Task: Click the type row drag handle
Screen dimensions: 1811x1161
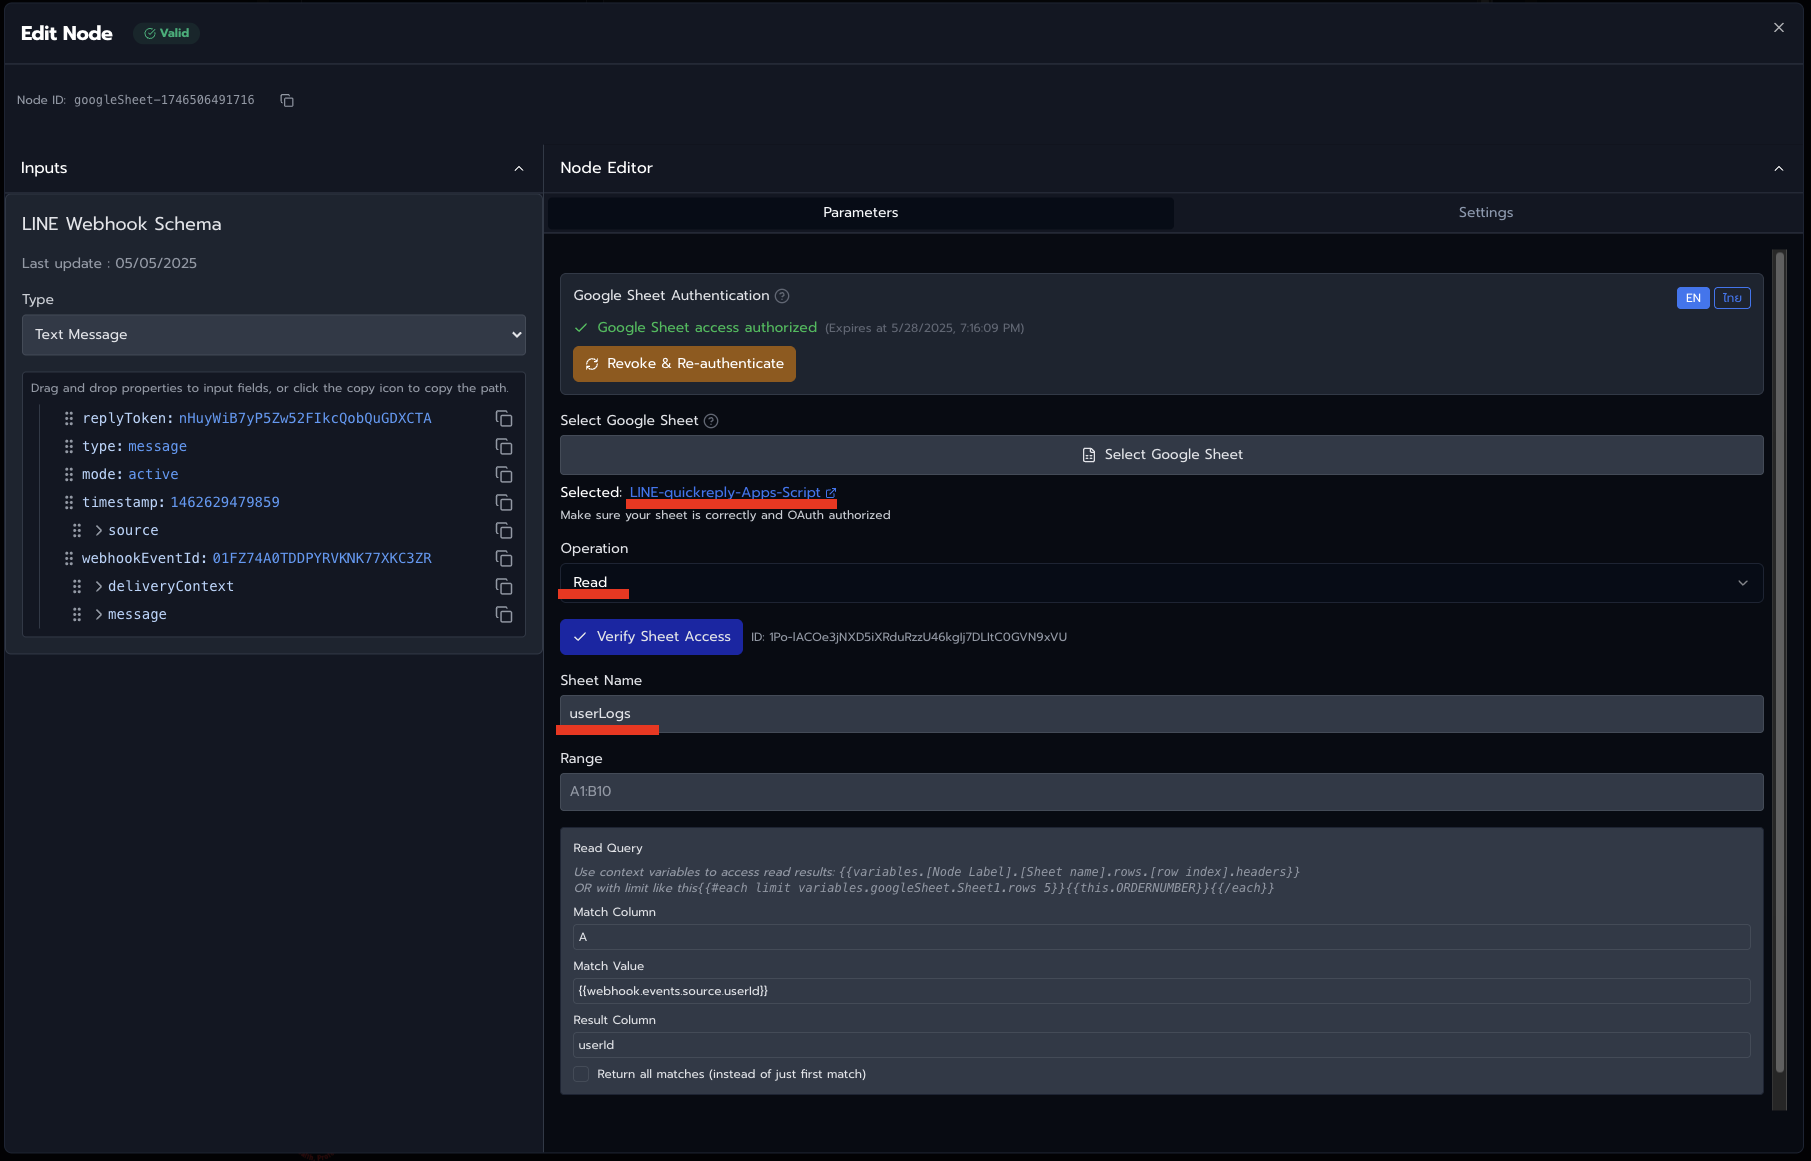Action: (x=69, y=446)
